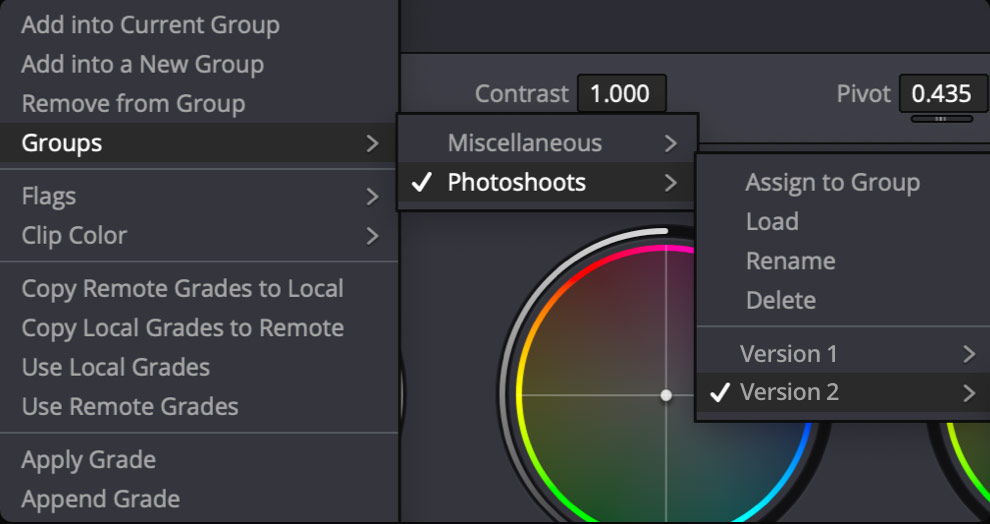The image size is (990, 524).
Task: Choose Add into Current Group
Action: coord(199,25)
